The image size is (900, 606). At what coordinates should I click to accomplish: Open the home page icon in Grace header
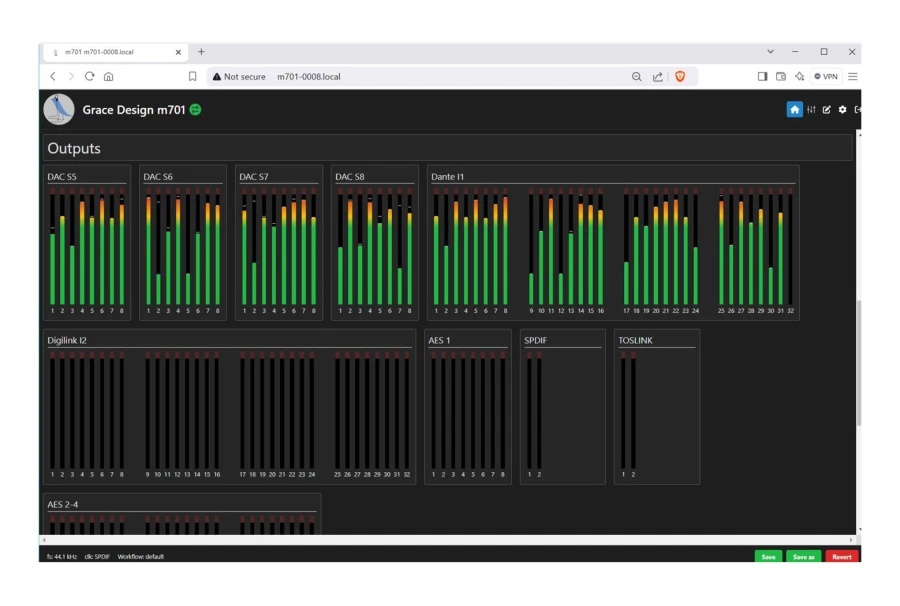pyautogui.click(x=794, y=110)
